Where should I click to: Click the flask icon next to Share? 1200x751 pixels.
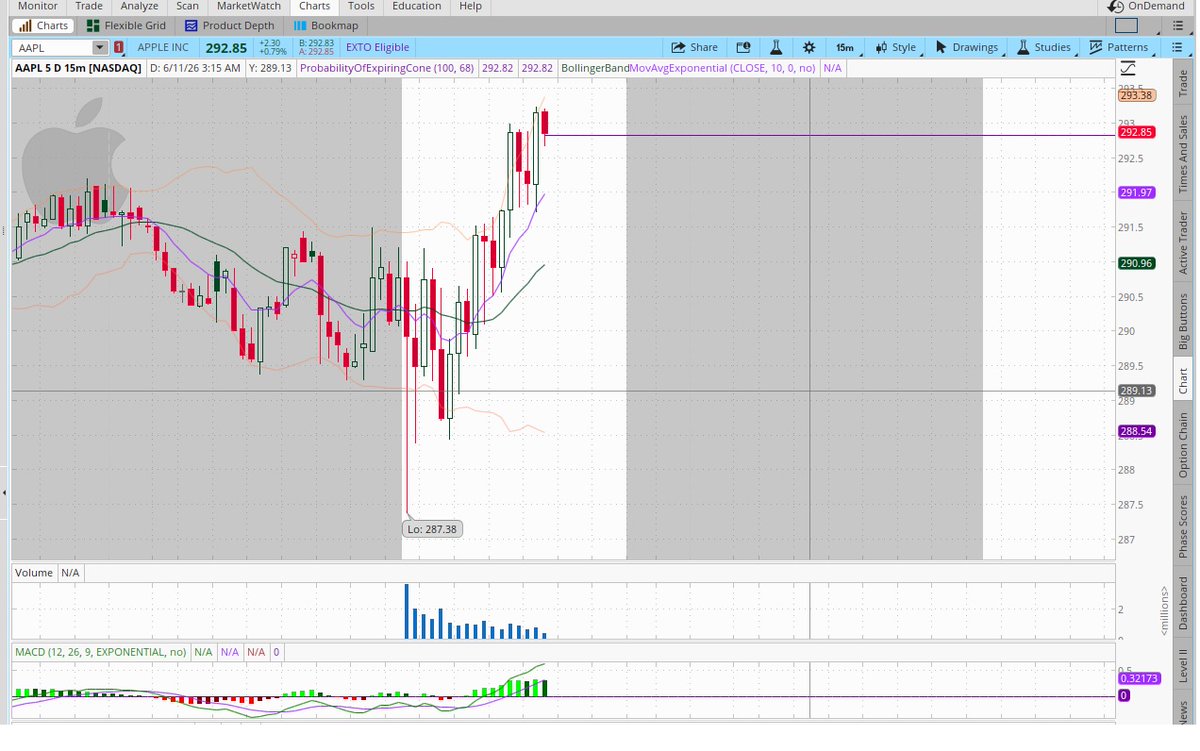click(x=774, y=47)
